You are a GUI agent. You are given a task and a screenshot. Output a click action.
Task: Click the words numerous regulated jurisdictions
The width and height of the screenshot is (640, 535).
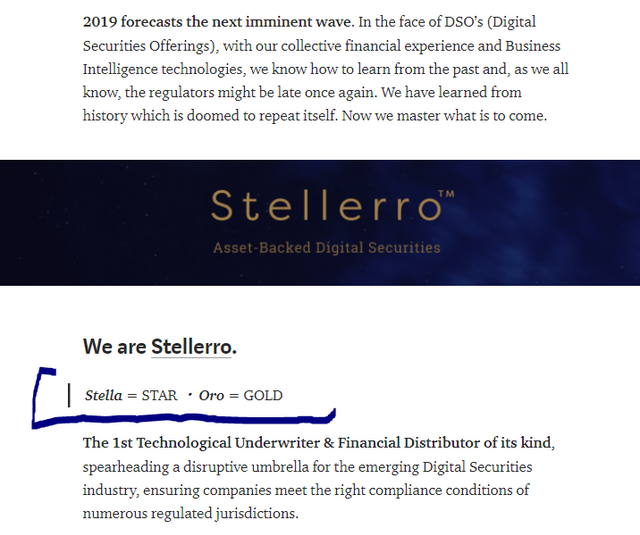click(x=191, y=513)
